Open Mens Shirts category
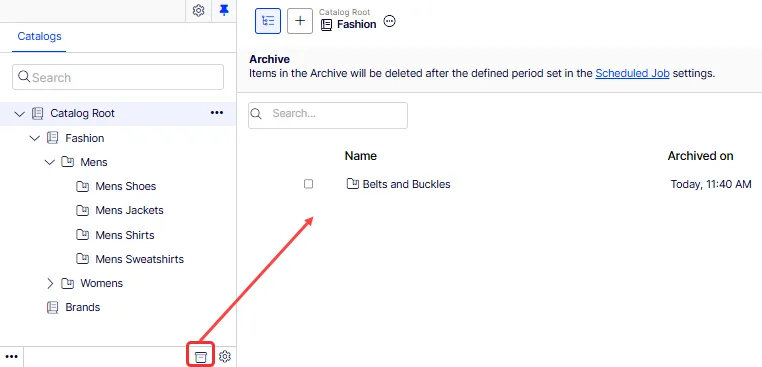This screenshot has height=367, width=762. [125, 235]
